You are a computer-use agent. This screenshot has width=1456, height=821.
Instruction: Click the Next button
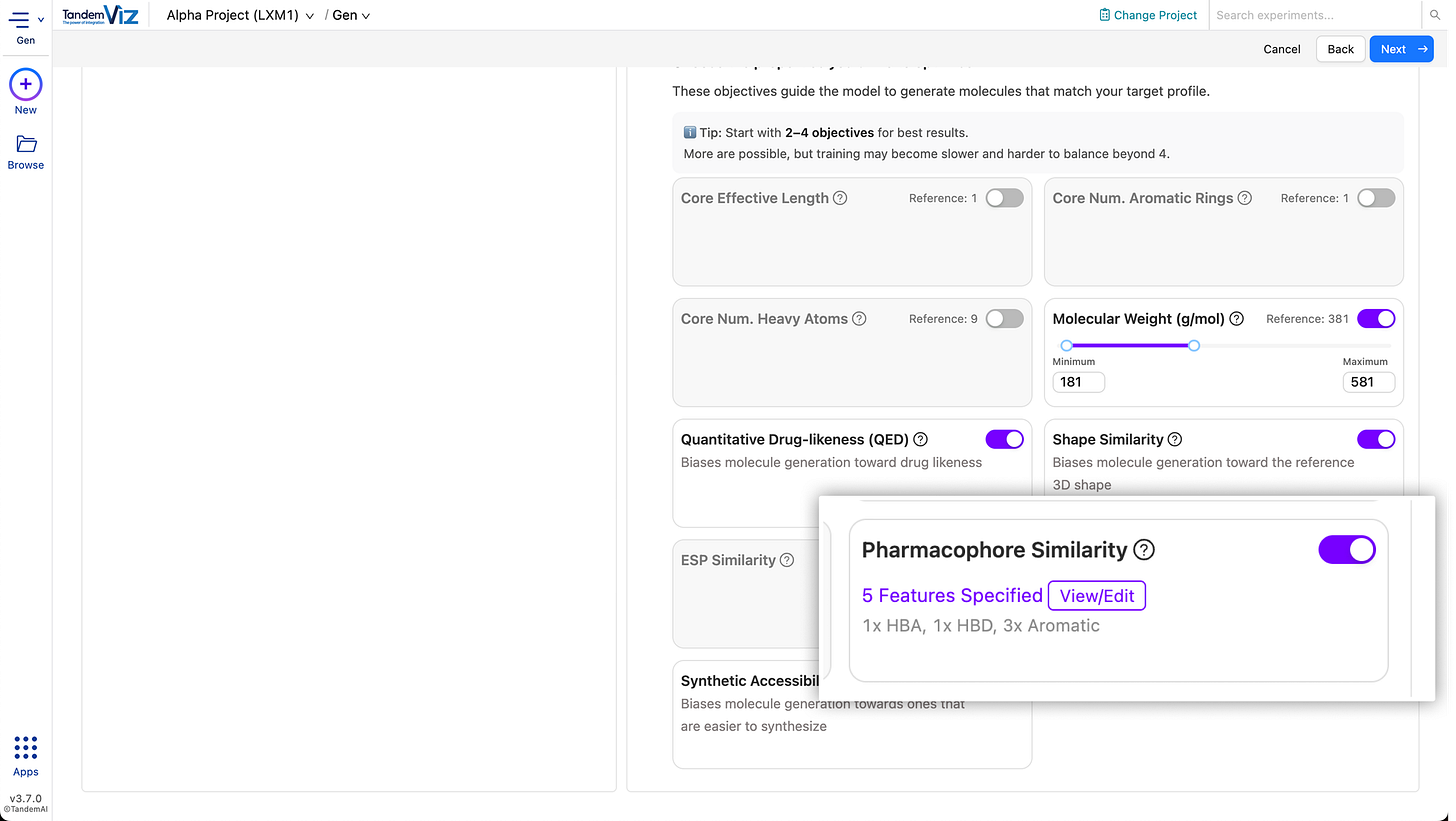tap(1400, 49)
